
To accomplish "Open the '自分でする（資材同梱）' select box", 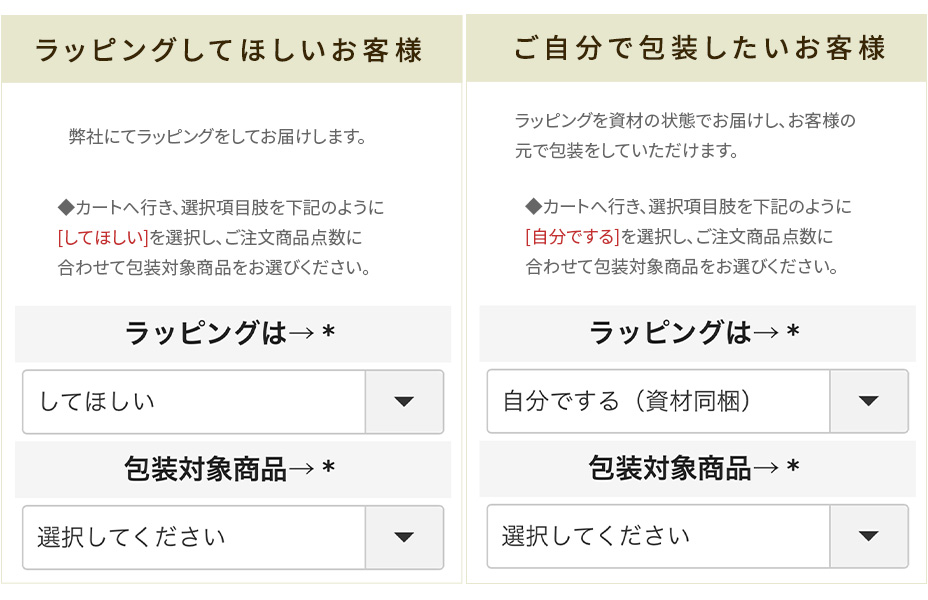I will [x=658, y=402].
